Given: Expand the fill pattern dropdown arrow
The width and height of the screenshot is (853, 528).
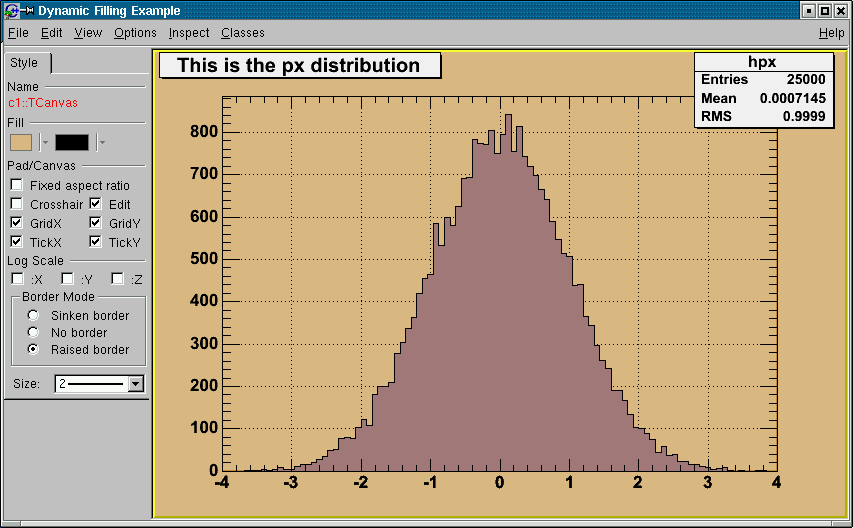Looking at the screenshot, I should click(101, 142).
